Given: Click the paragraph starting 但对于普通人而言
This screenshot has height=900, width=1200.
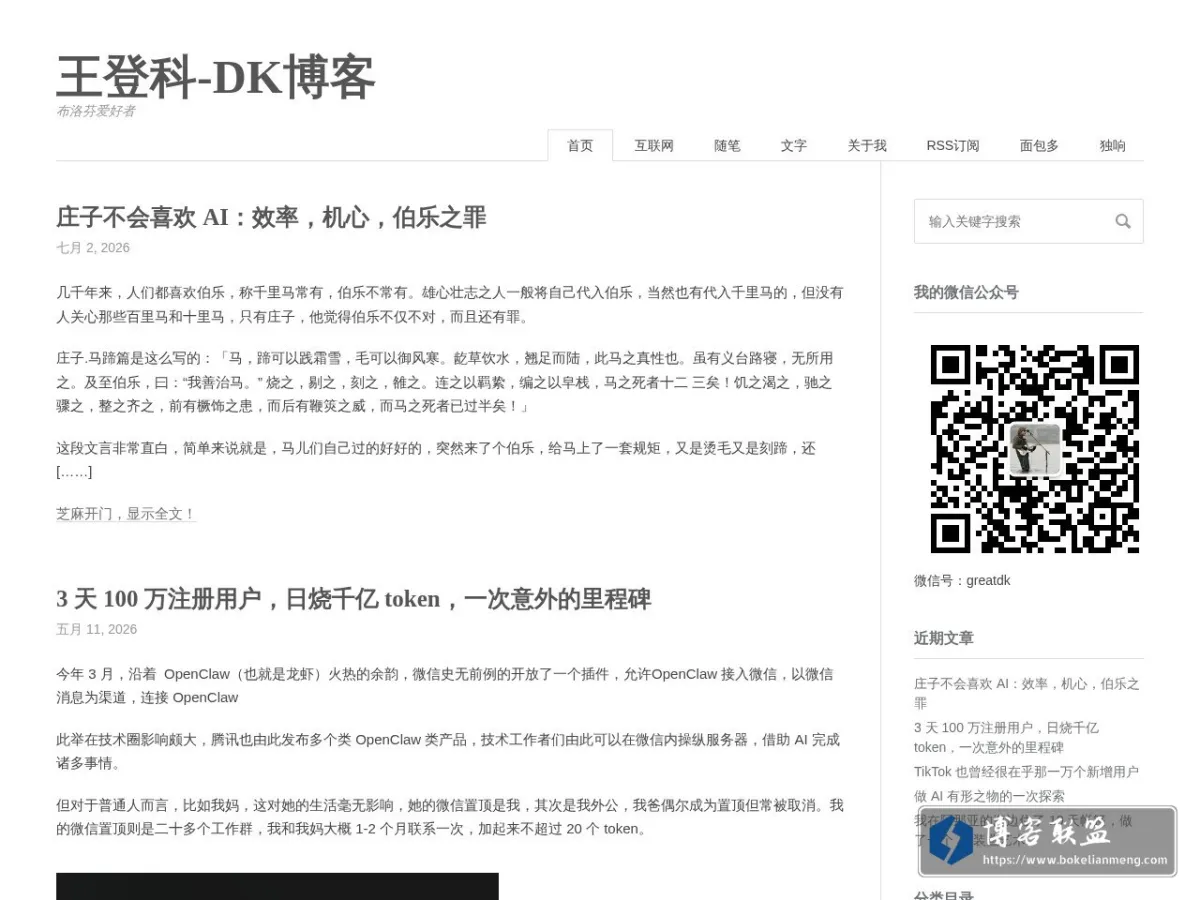Looking at the screenshot, I should click(450, 816).
